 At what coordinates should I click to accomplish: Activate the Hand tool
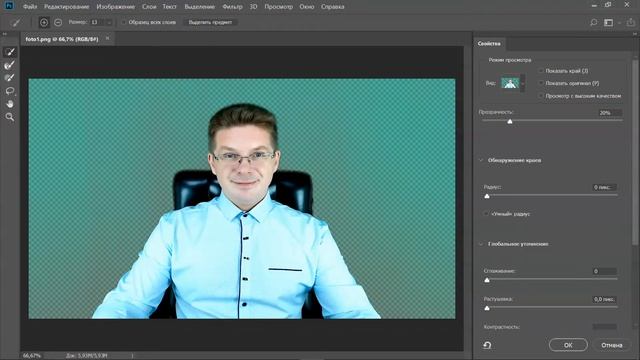[10, 104]
